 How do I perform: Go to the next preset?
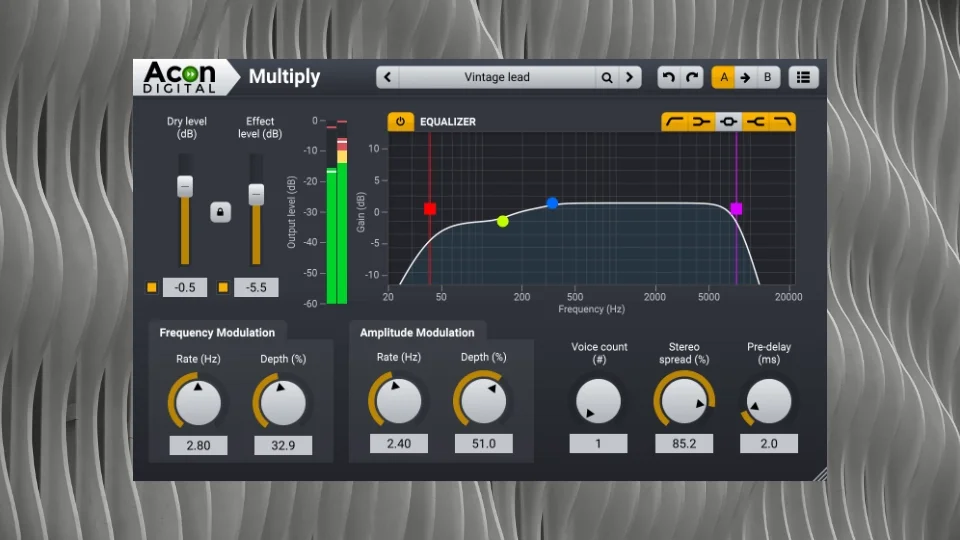[x=629, y=77]
